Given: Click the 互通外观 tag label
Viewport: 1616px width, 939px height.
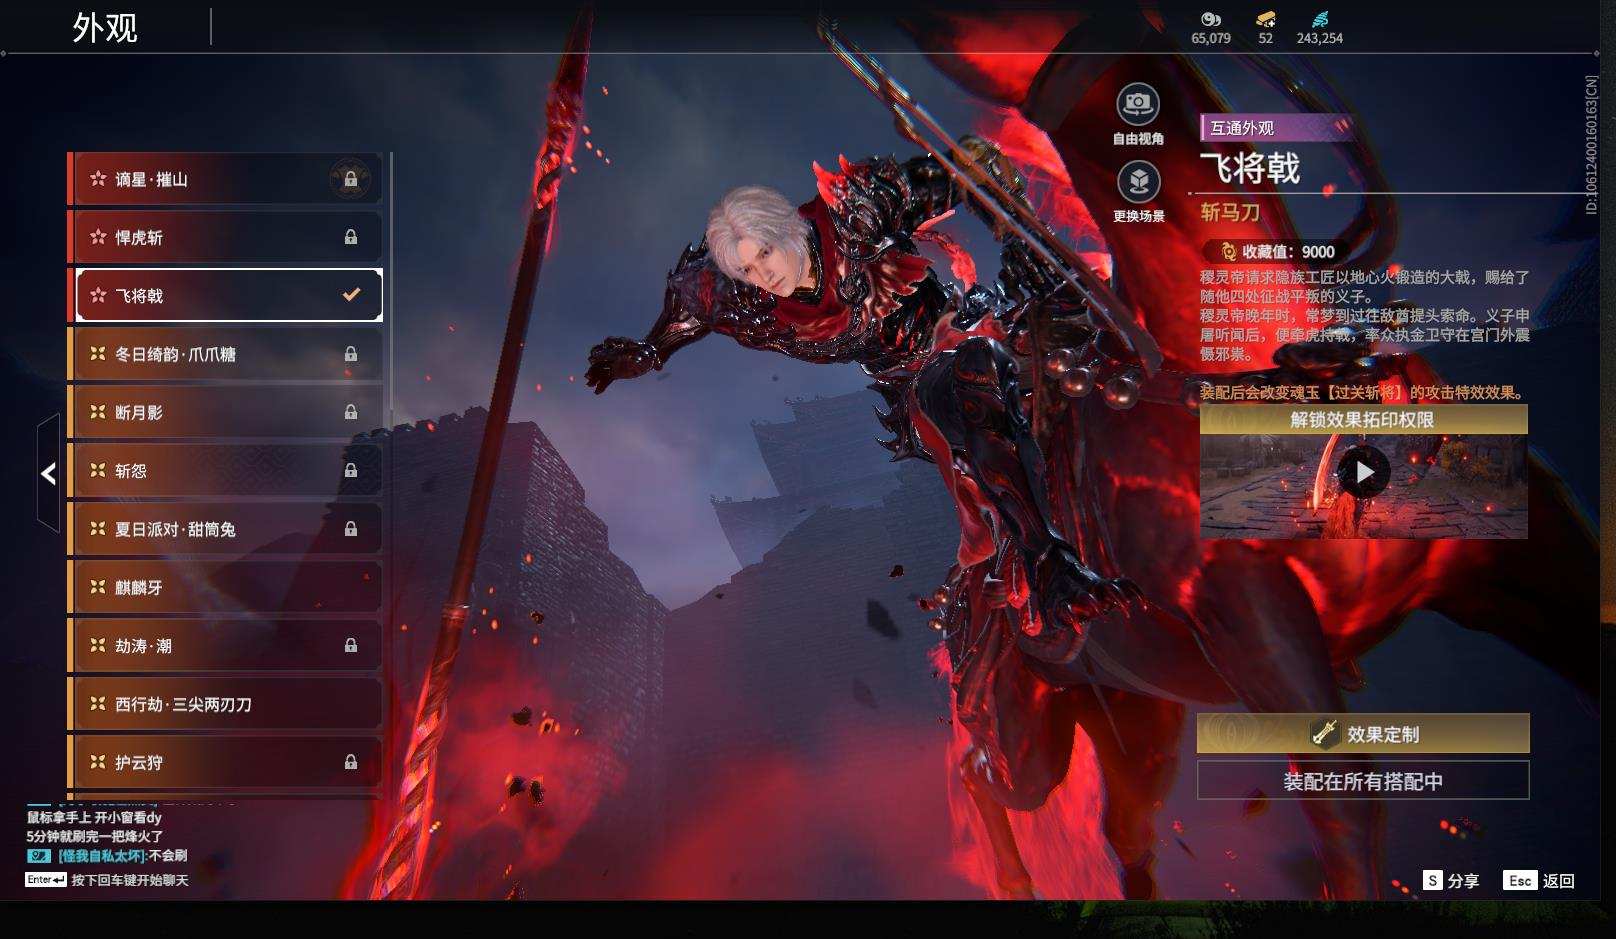Looking at the screenshot, I should pyautogui.click(x=1242, y=128).
